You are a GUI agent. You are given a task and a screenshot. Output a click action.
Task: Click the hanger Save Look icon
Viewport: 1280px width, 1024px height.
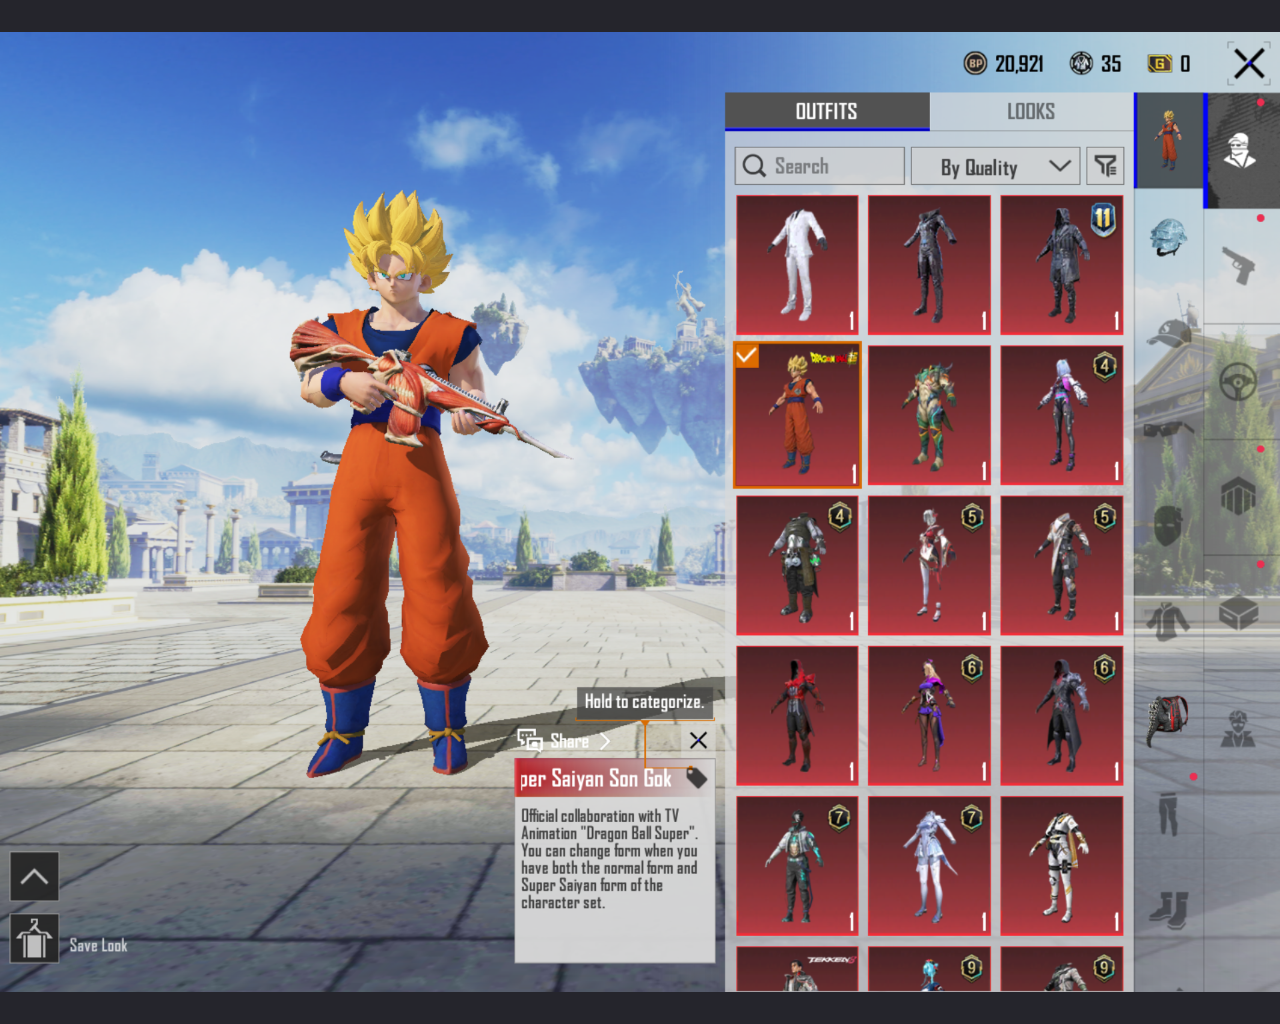click(x=34, y=939)
